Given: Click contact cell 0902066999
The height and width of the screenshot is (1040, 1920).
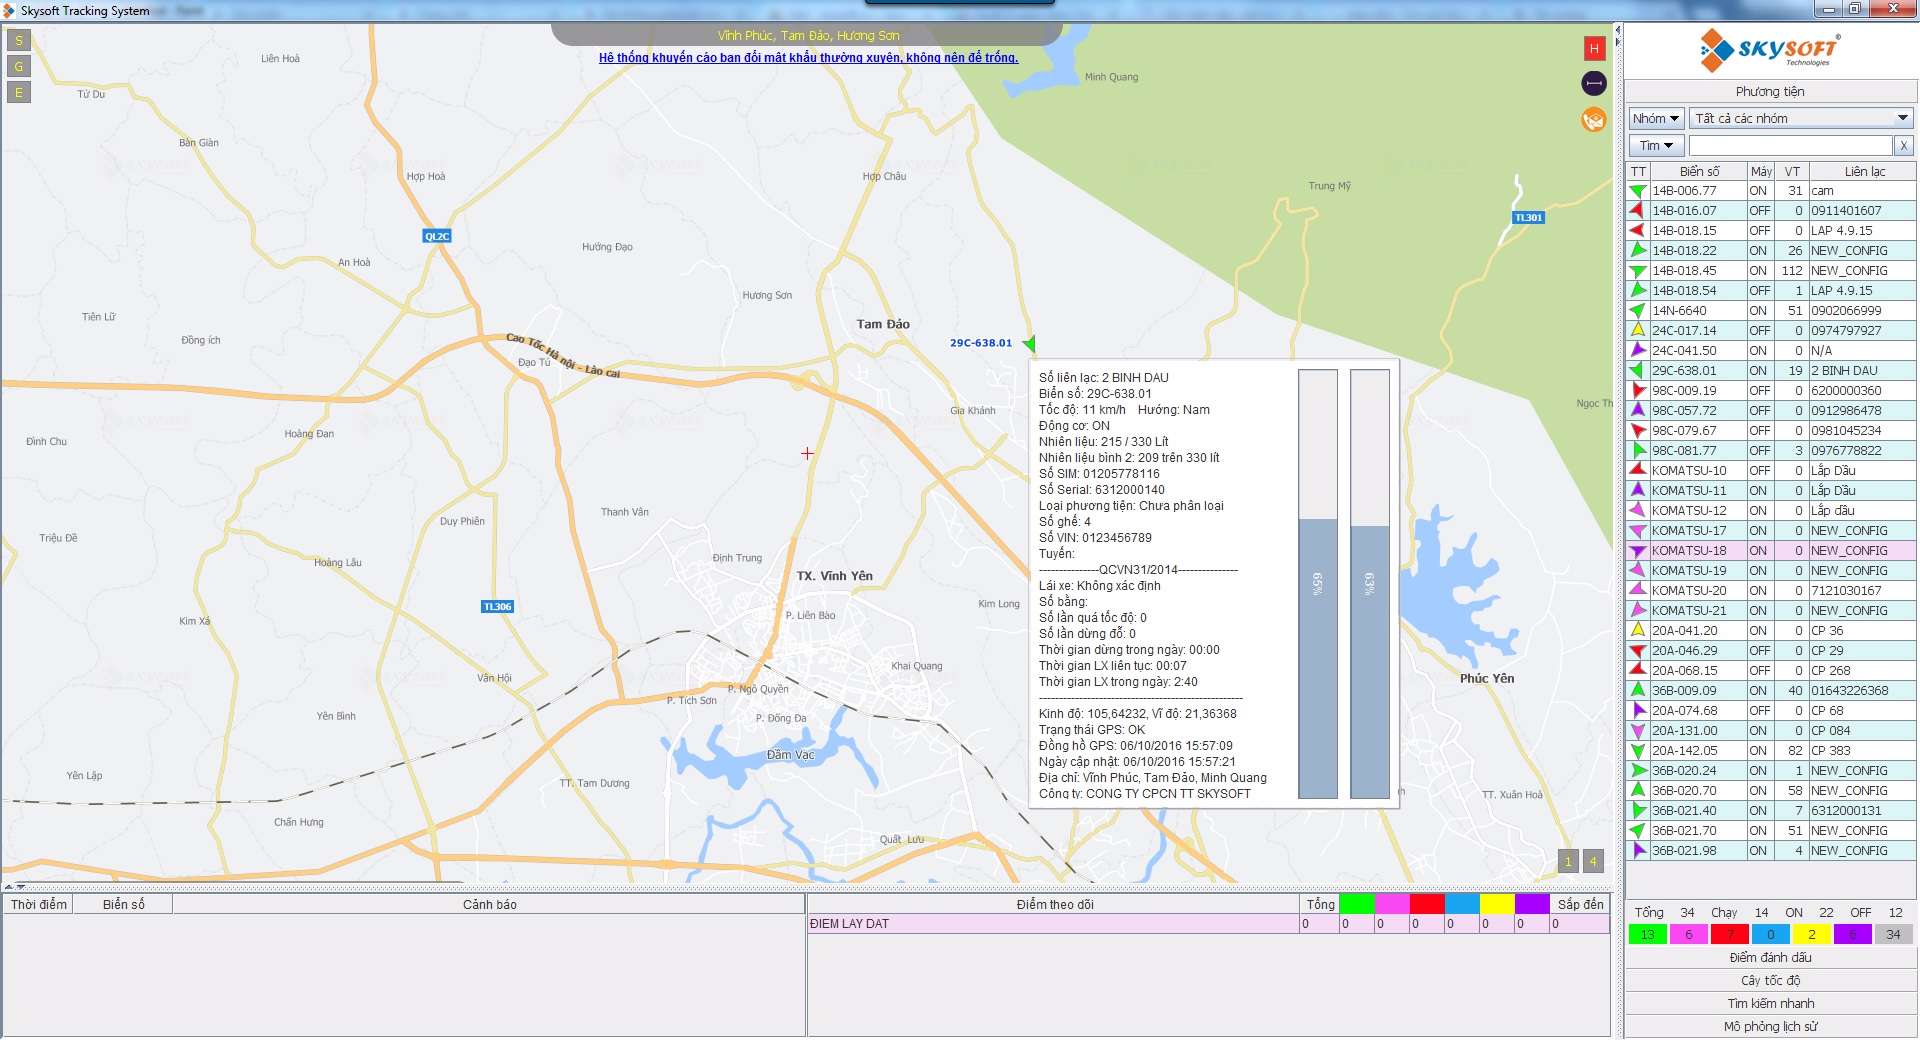Looking at the screenshot, I should tap(1862, 310).
